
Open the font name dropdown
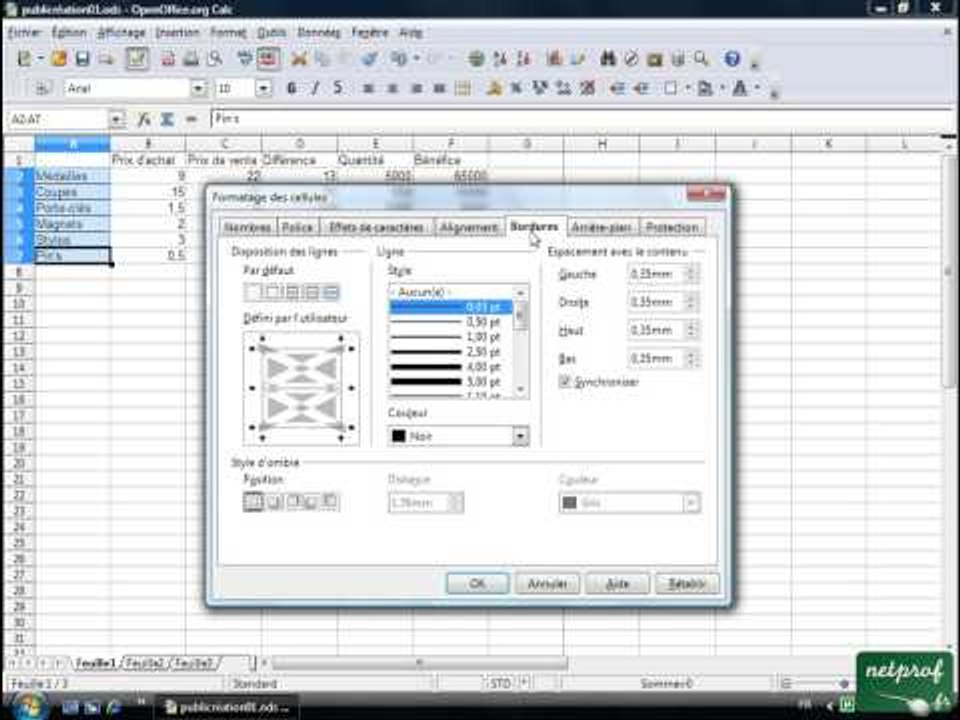(x=198, y=88)
